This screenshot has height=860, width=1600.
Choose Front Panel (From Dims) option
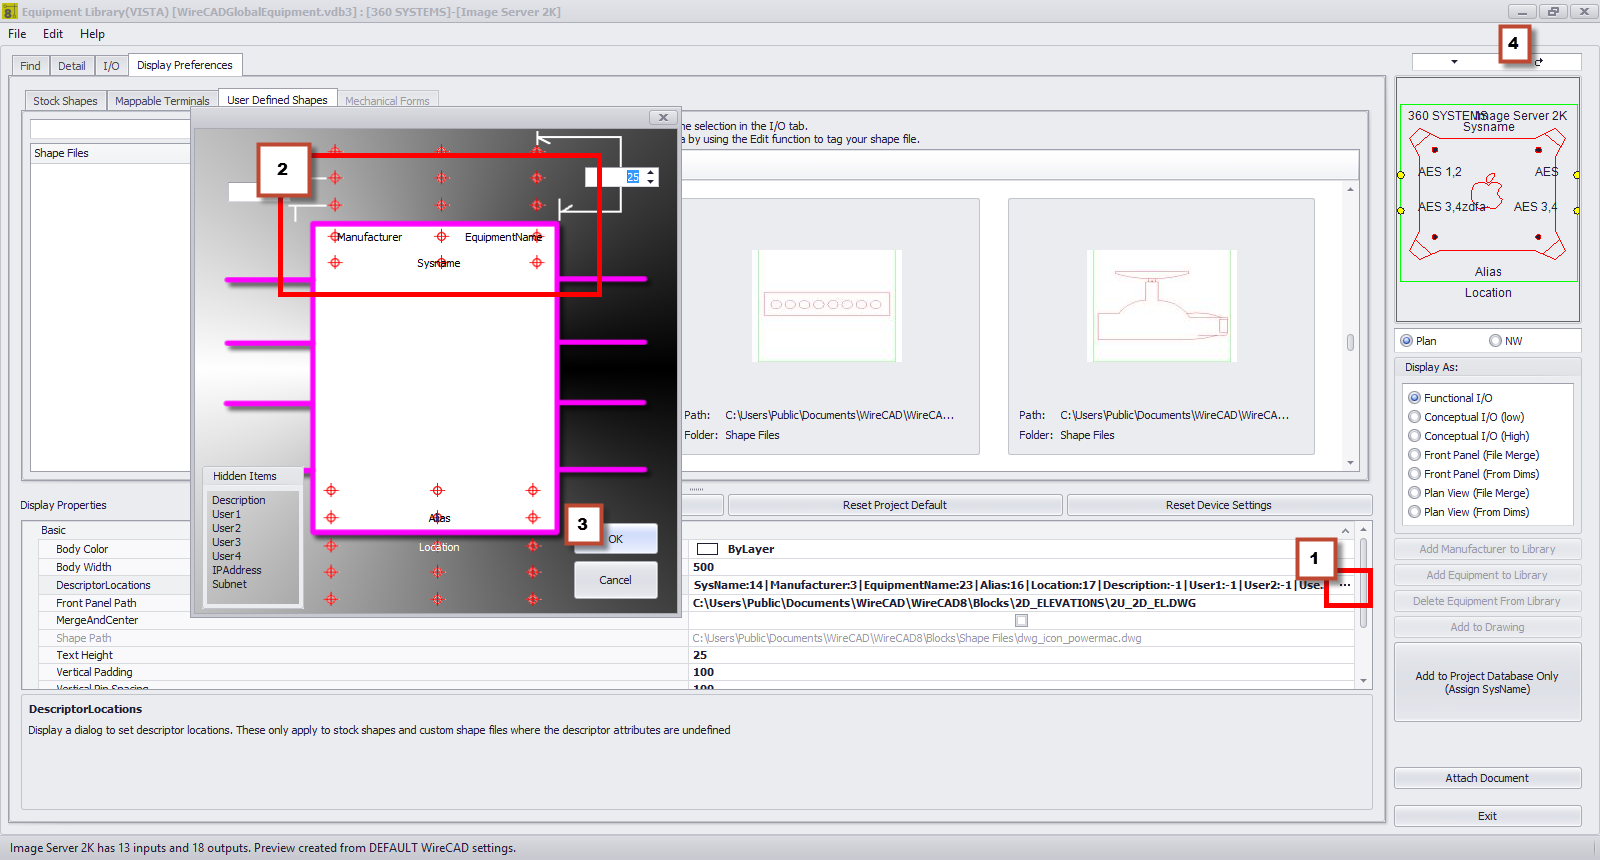coord(1414,474)
